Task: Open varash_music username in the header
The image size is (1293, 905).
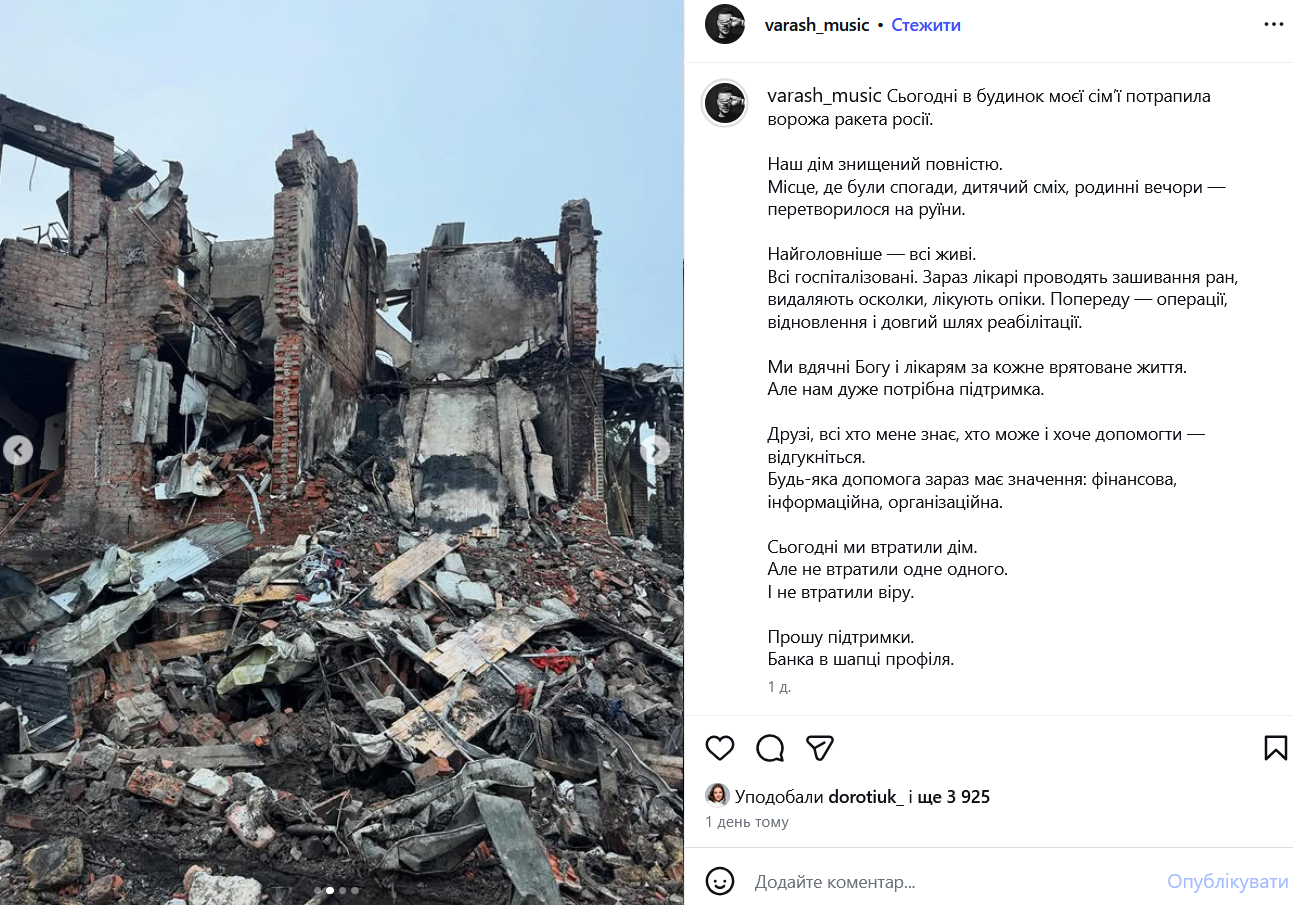Action: [x=817, y=25]
